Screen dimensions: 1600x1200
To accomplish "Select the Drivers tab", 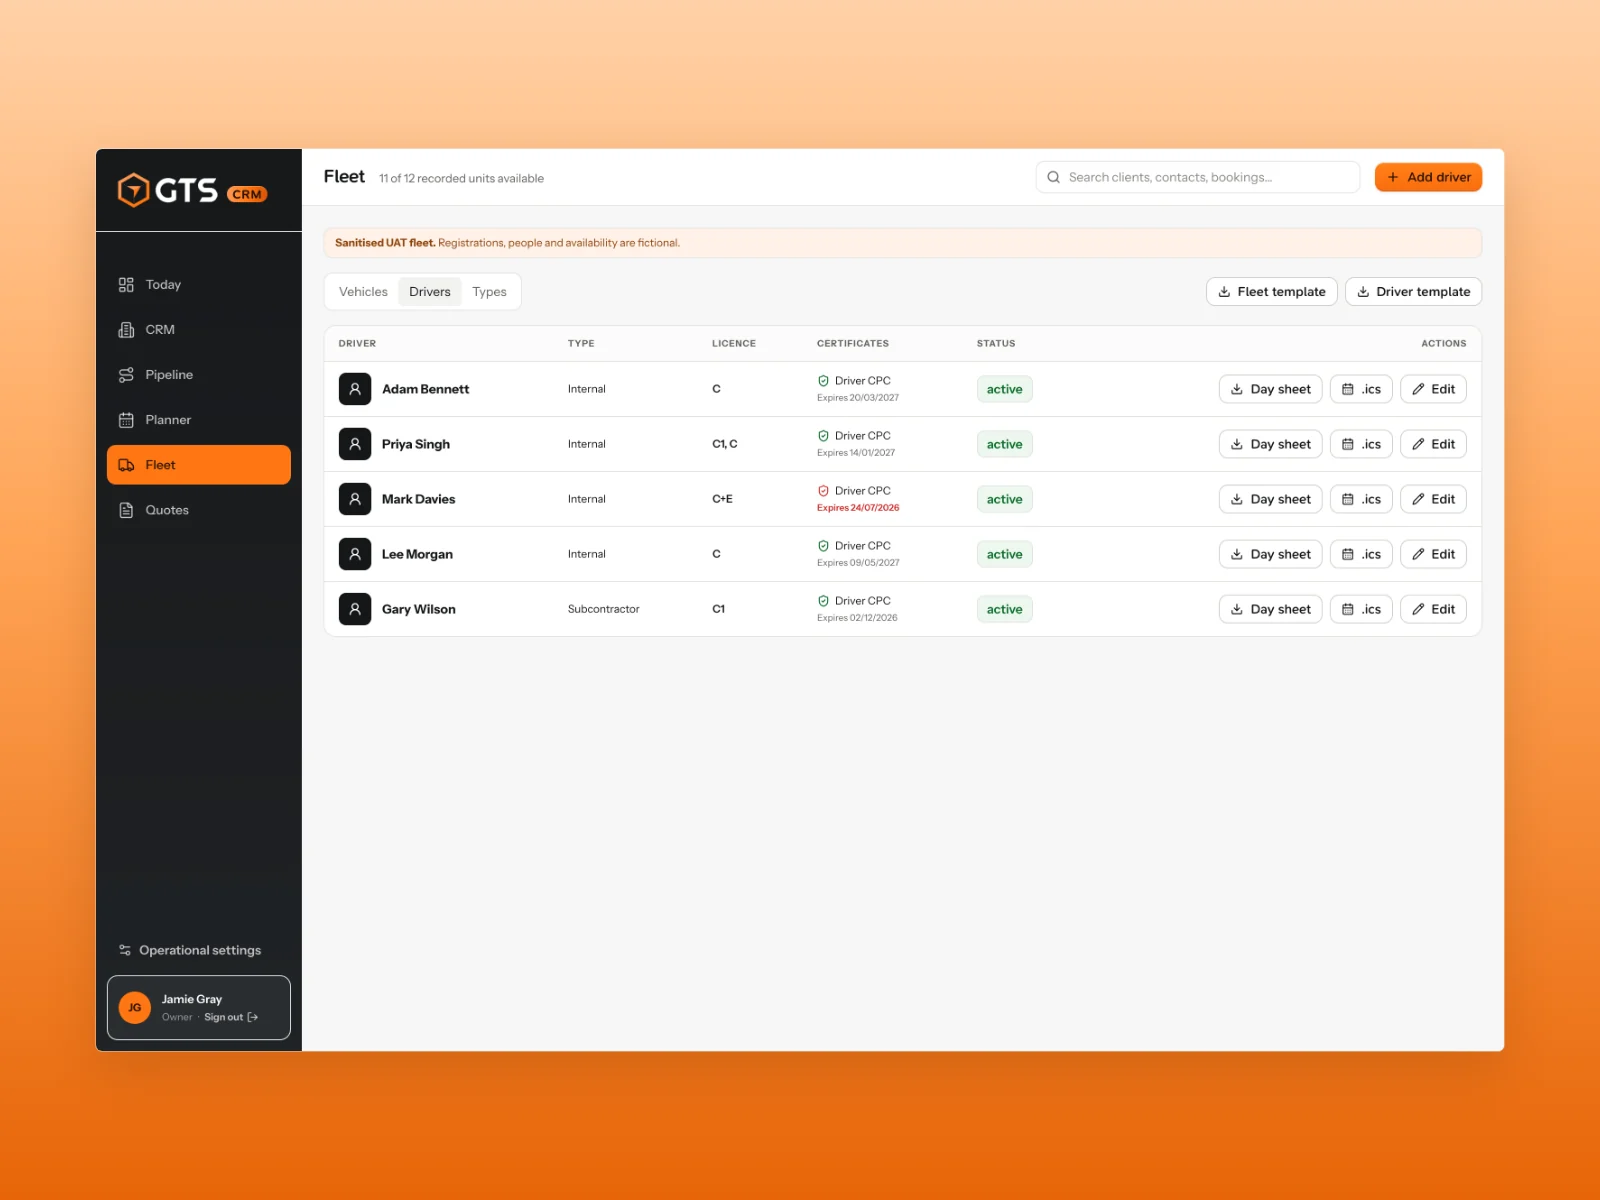I will pyautogui.click(x=430, y=292).
